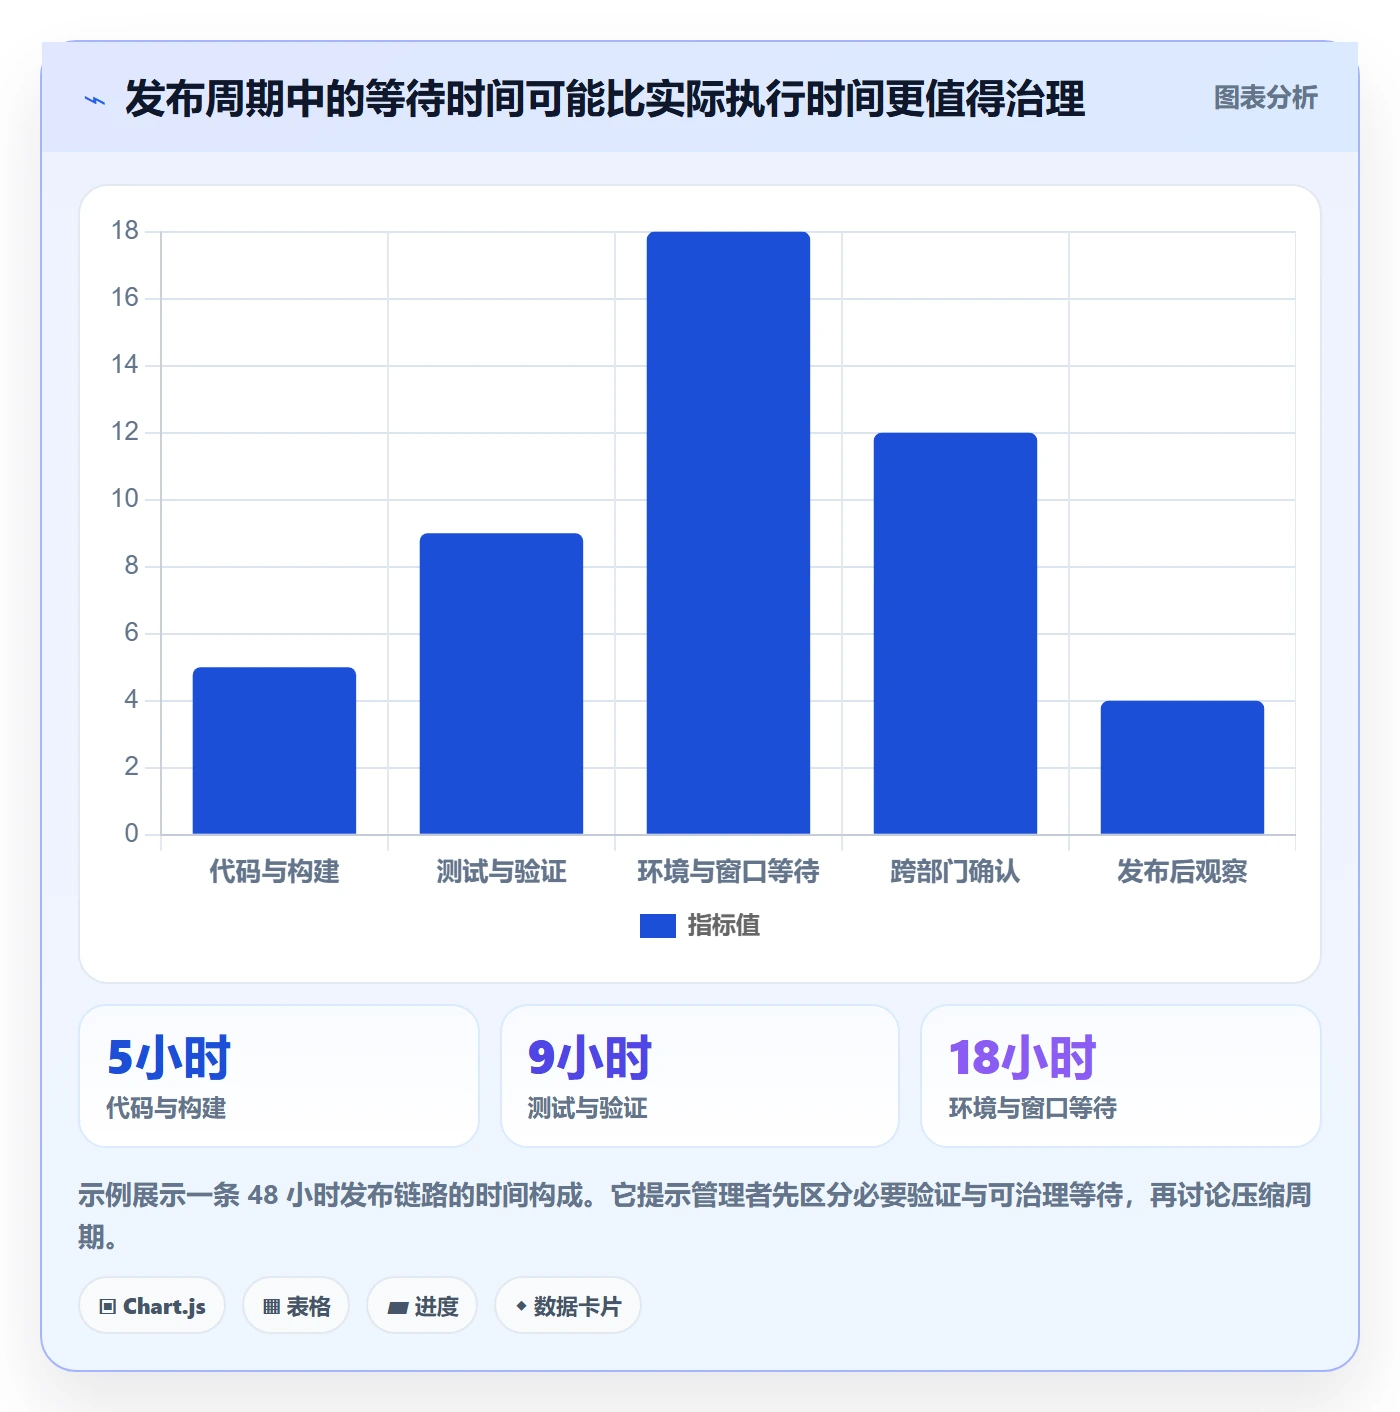Open the 18小时 data card
Screen dimensions: 1400x1412
click(1121, 1076)
